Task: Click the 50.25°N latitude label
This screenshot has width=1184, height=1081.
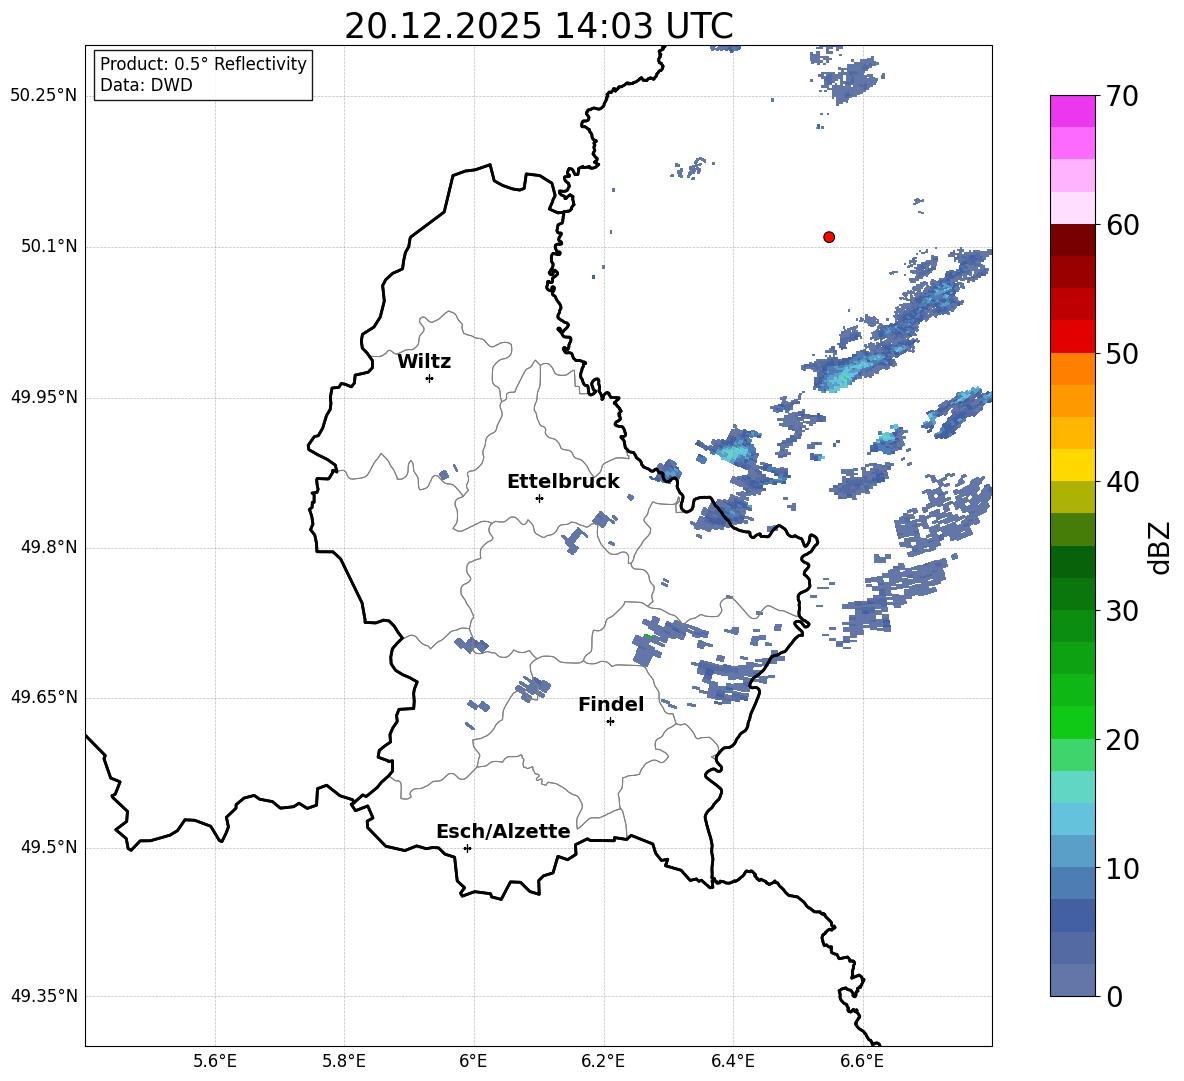Action: [44, 96]
